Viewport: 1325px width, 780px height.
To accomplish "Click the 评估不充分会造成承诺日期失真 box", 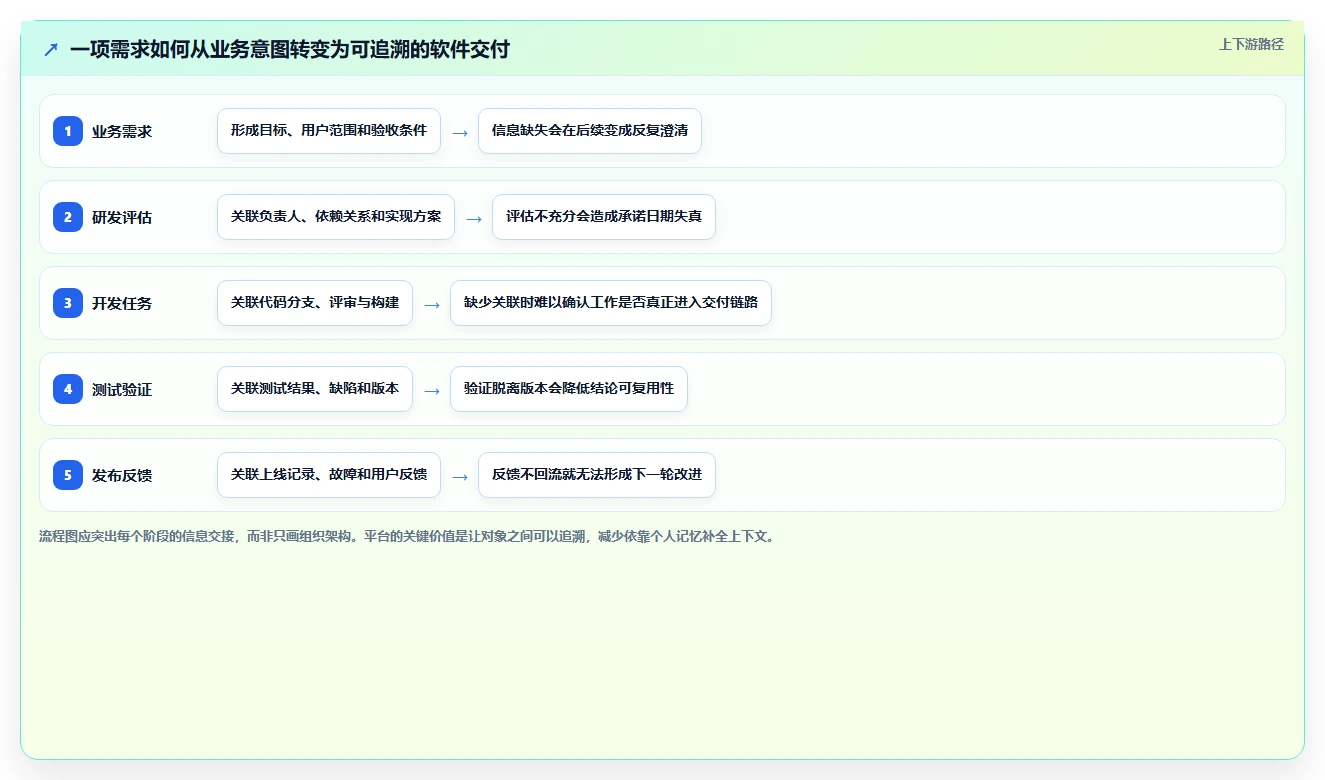I will point(604,217).
